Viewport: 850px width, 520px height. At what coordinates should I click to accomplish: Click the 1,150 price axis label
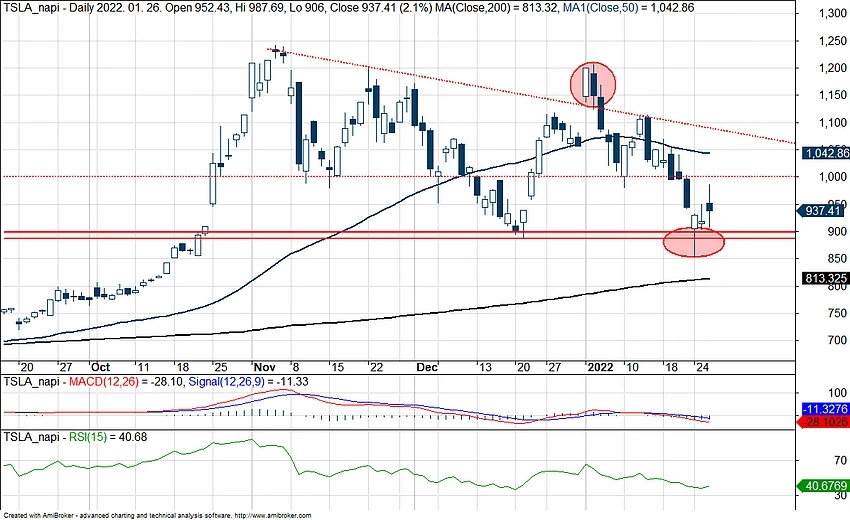click(831, 95)
